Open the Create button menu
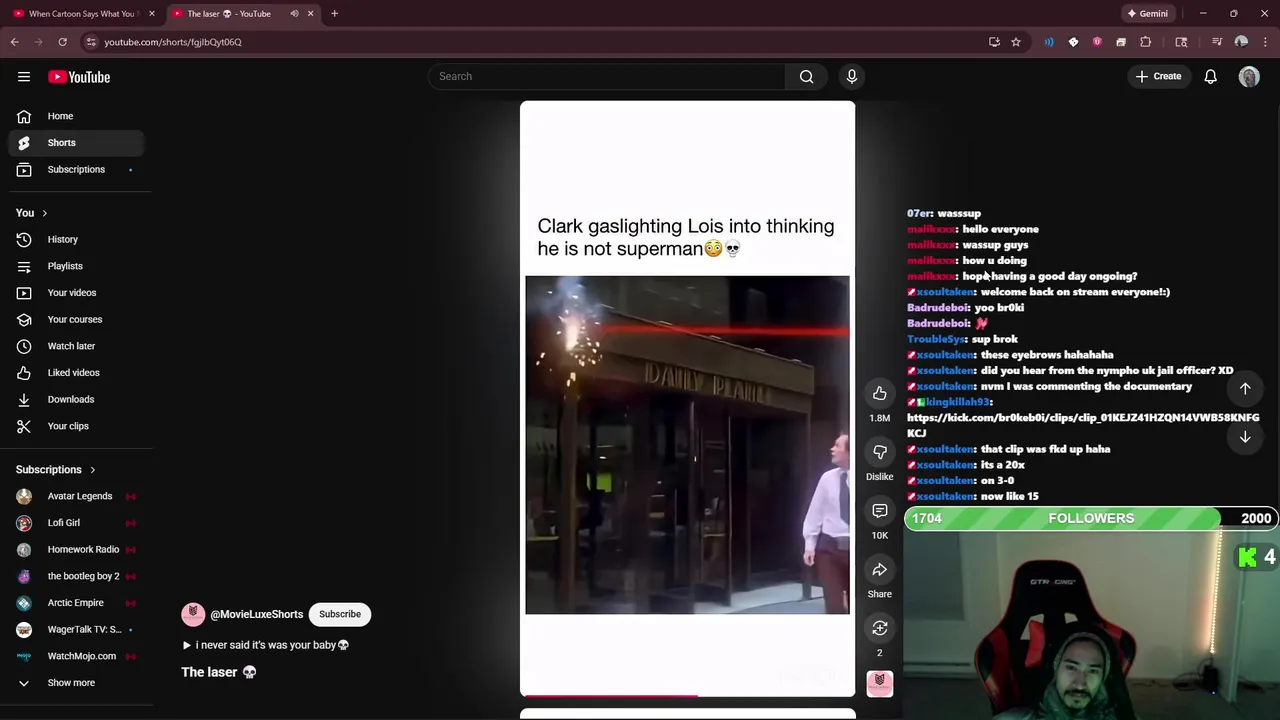The image size is (1280, 720). tap(1159, 76)
